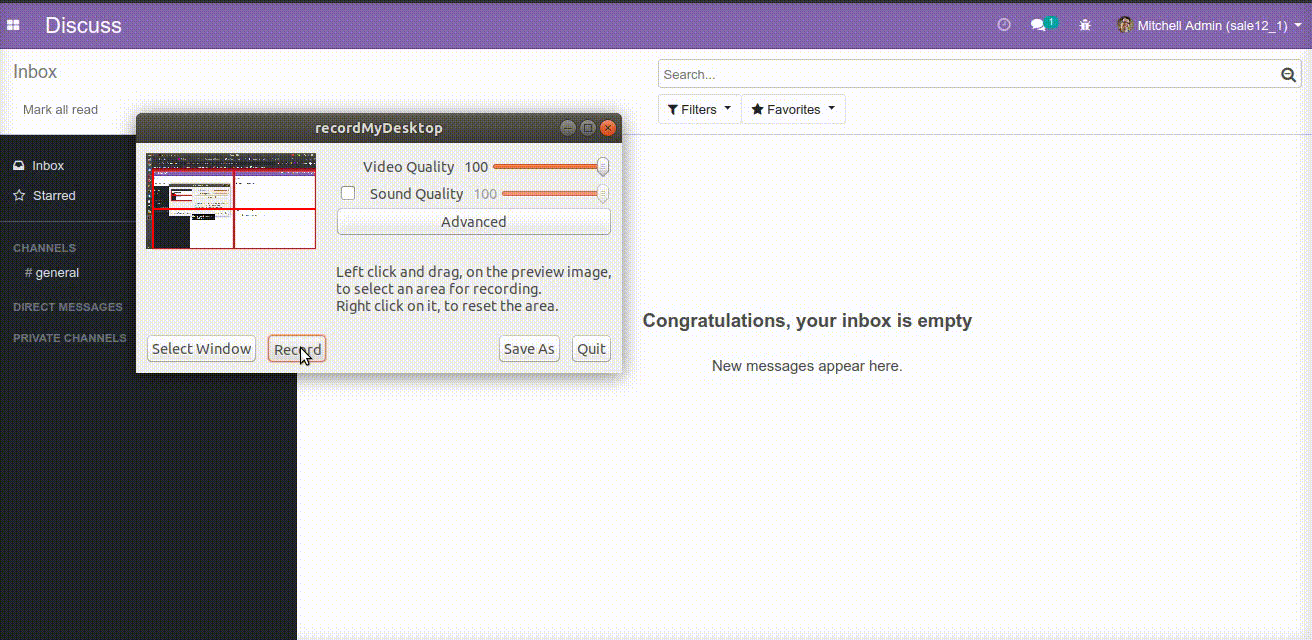Screen dimensions: 1312x640
Task: Open the activities clock icon
Action: point(1004,25)
